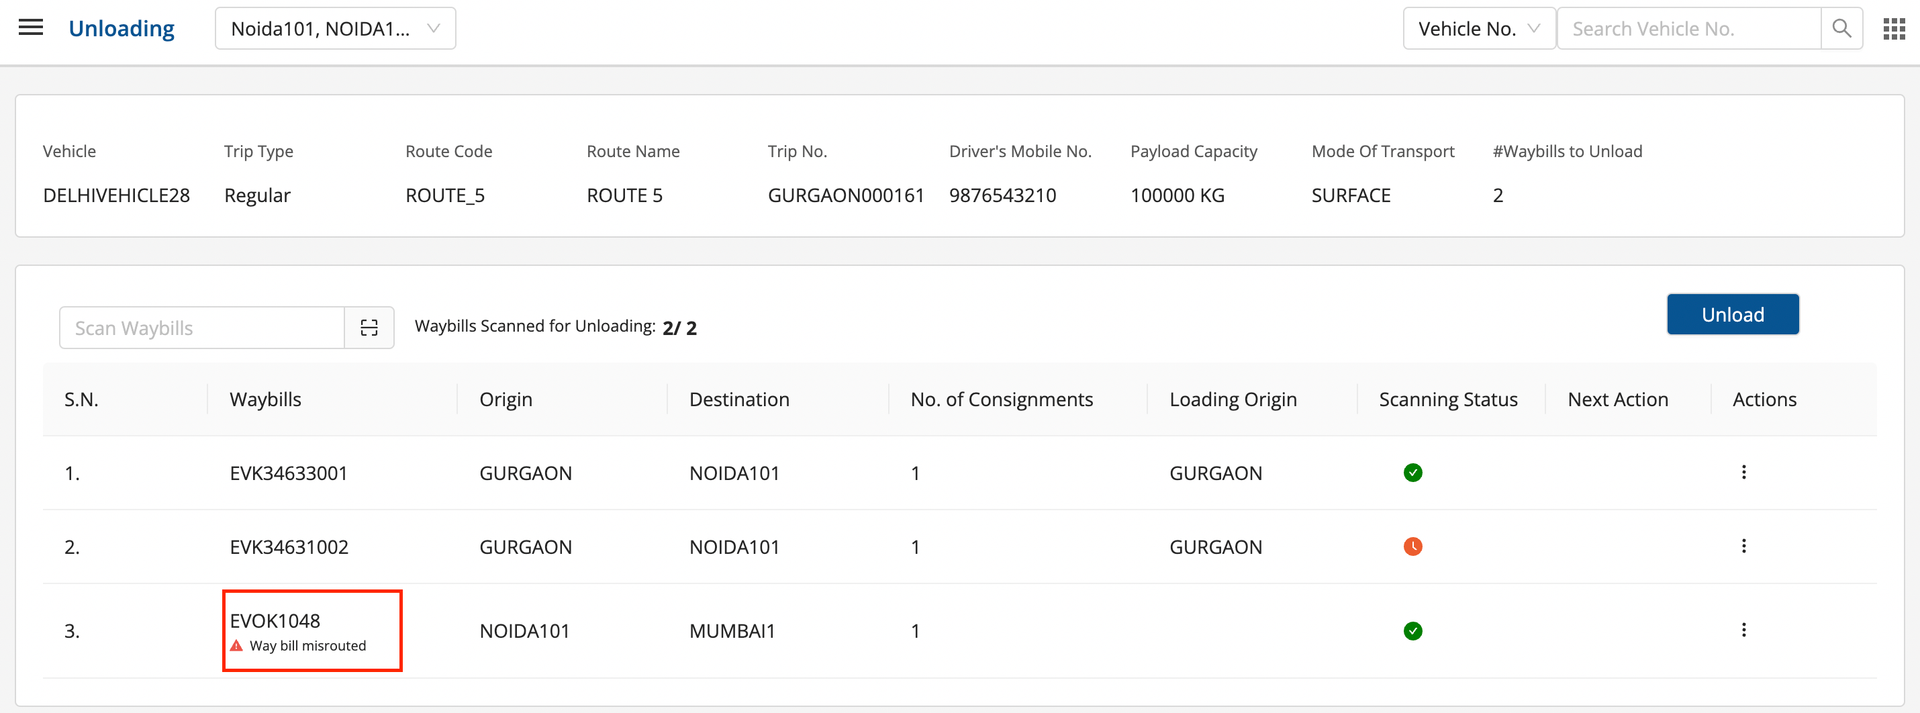Click the misrouted warning icon under EVOK1048
The image size is (1920, 713).
pyautogui.click(x=237, y=646)
